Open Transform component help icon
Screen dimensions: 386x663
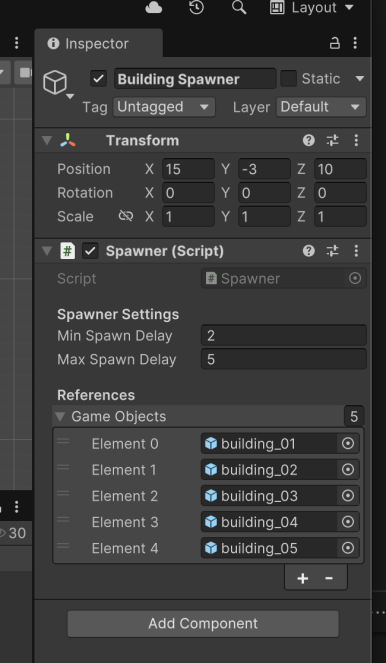coord(309,140)
